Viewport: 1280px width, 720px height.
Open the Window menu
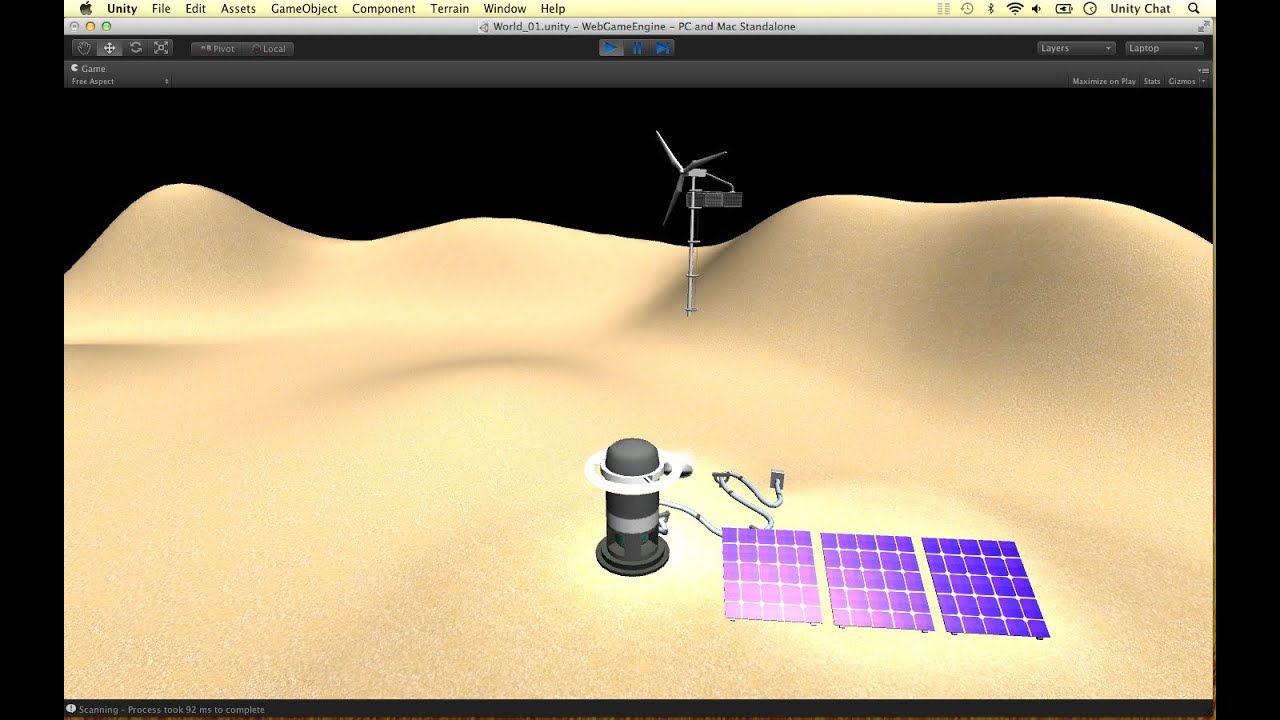click(504, 8)
